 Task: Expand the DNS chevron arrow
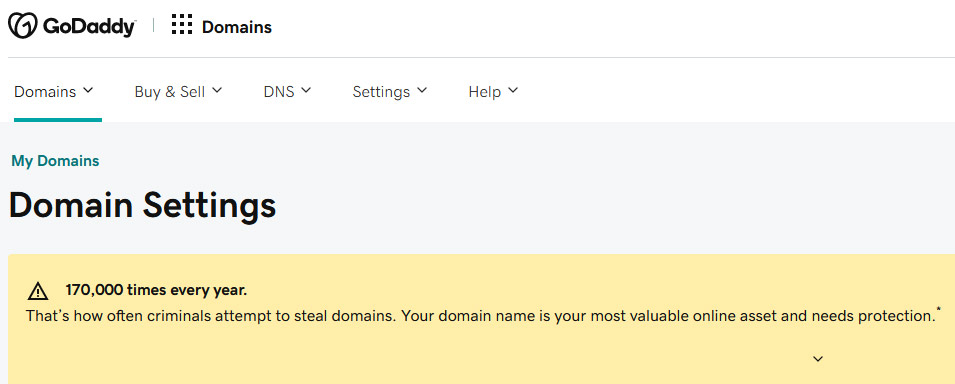tap(306, 90)
